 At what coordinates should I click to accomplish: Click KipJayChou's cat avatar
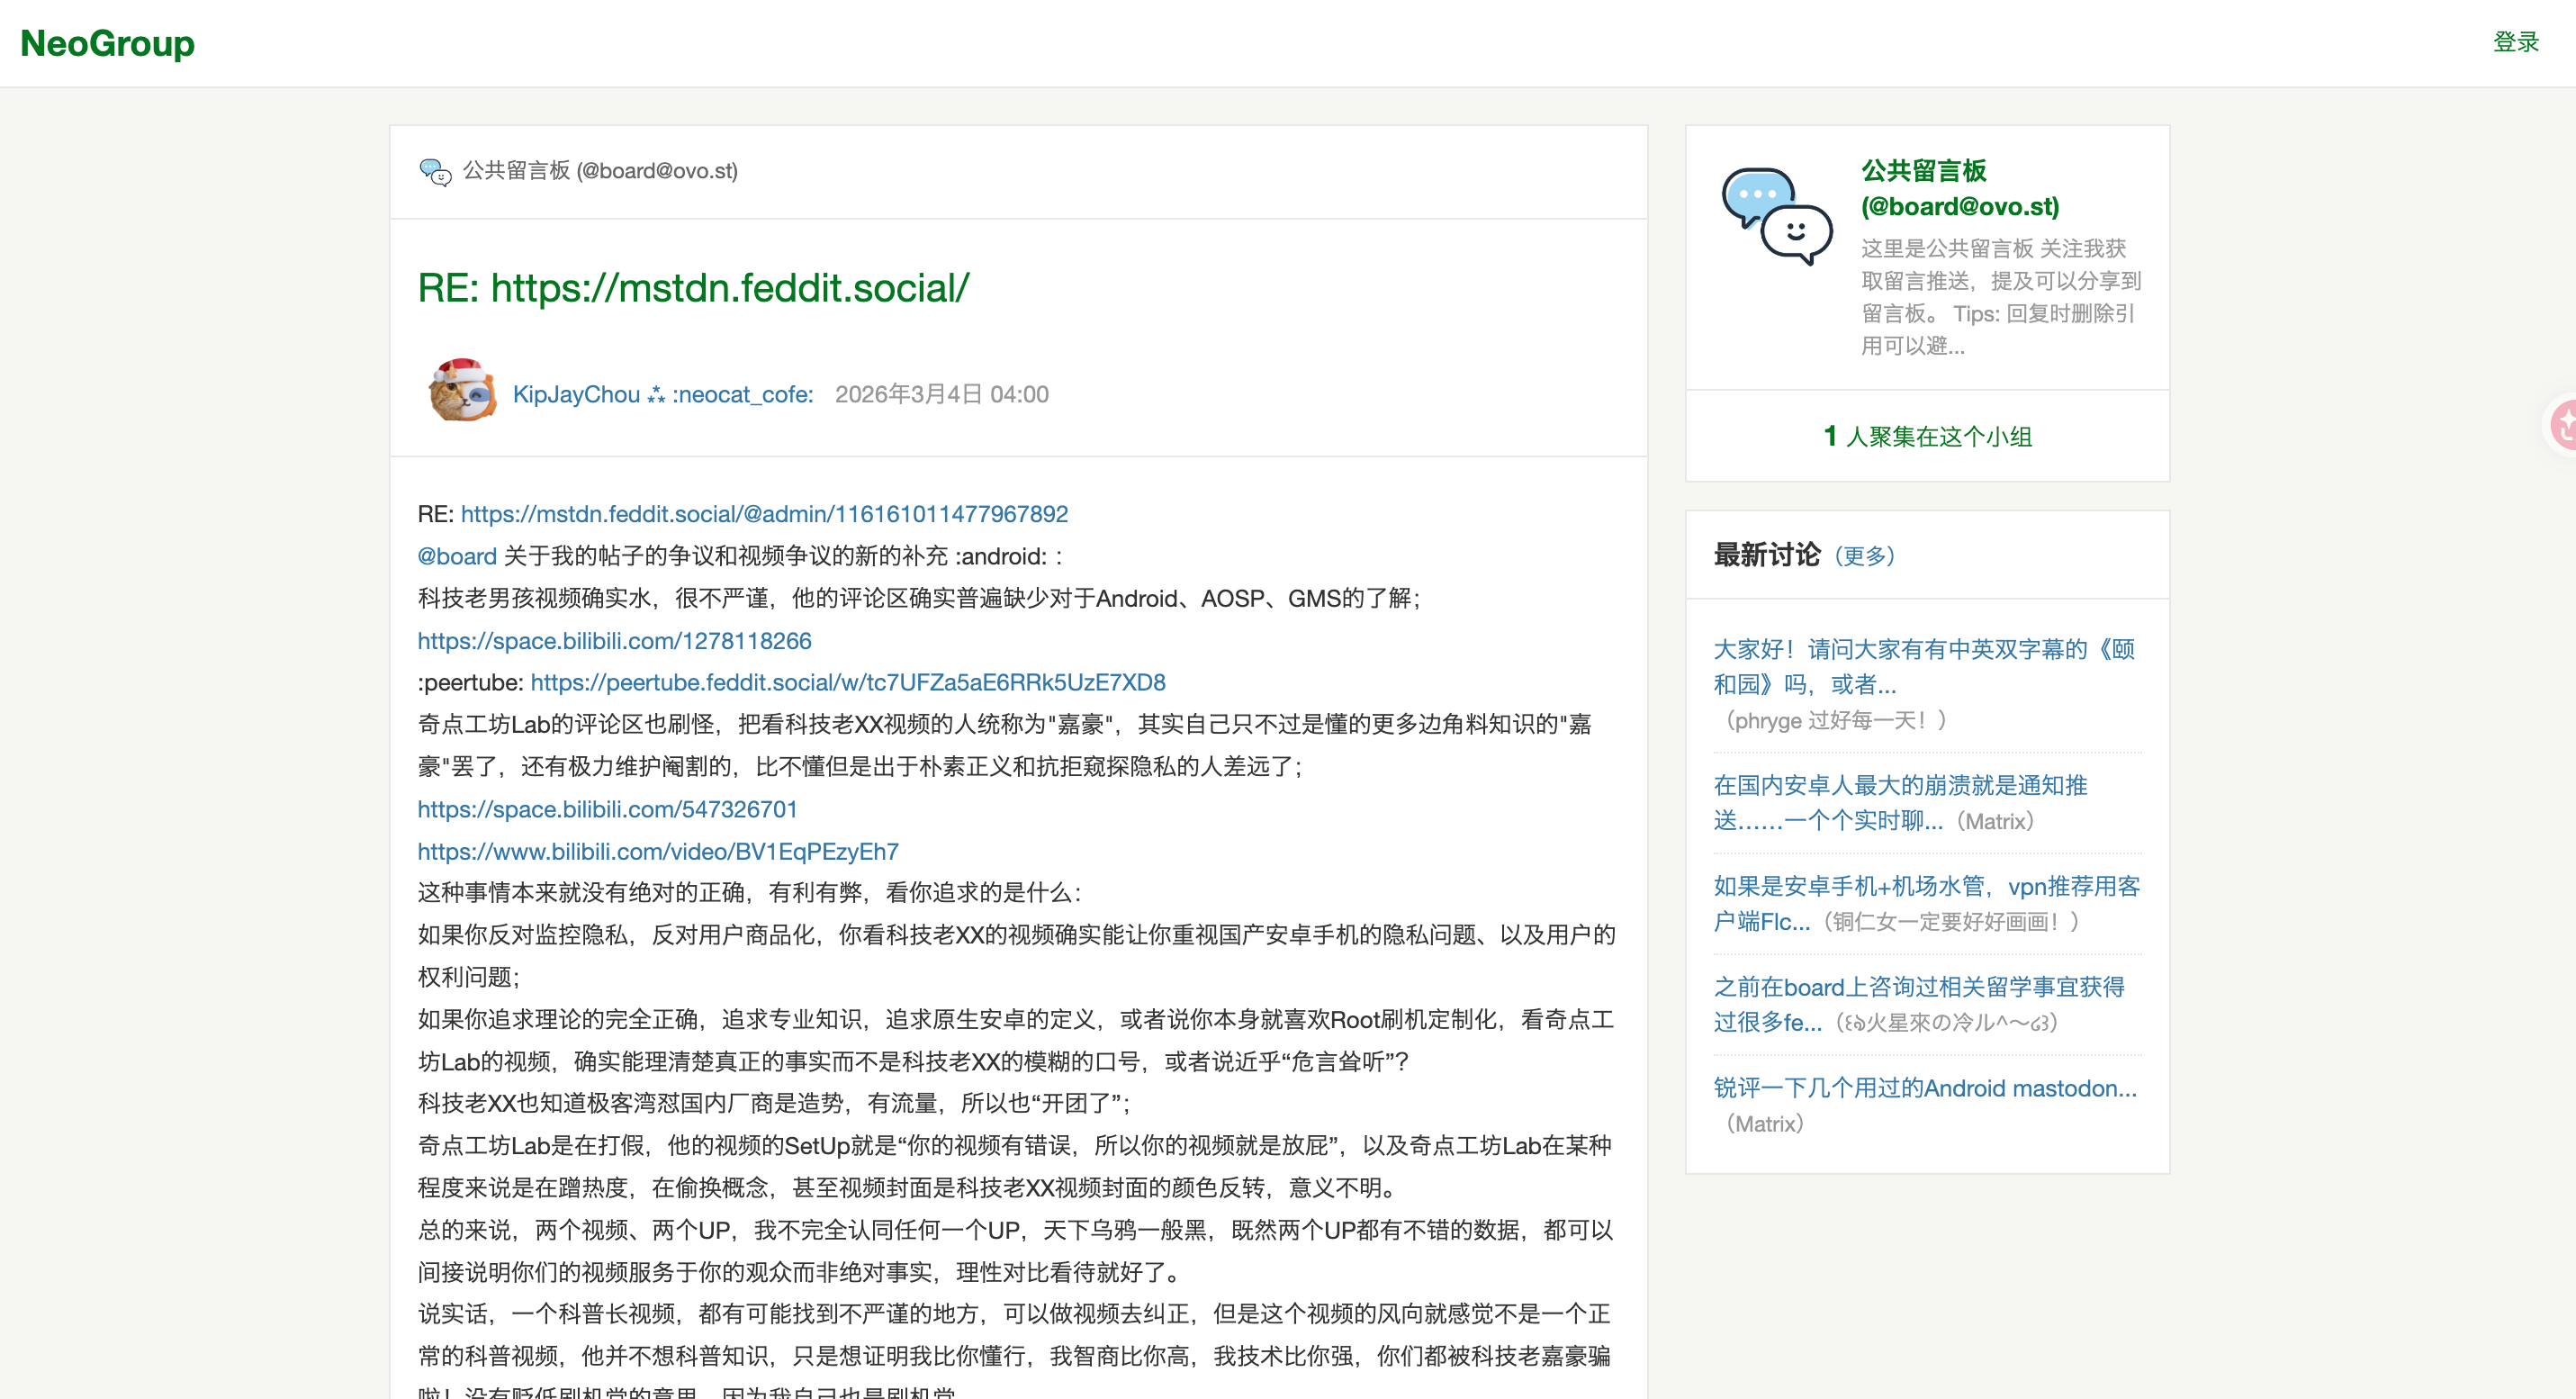click(x=461, y=391)
